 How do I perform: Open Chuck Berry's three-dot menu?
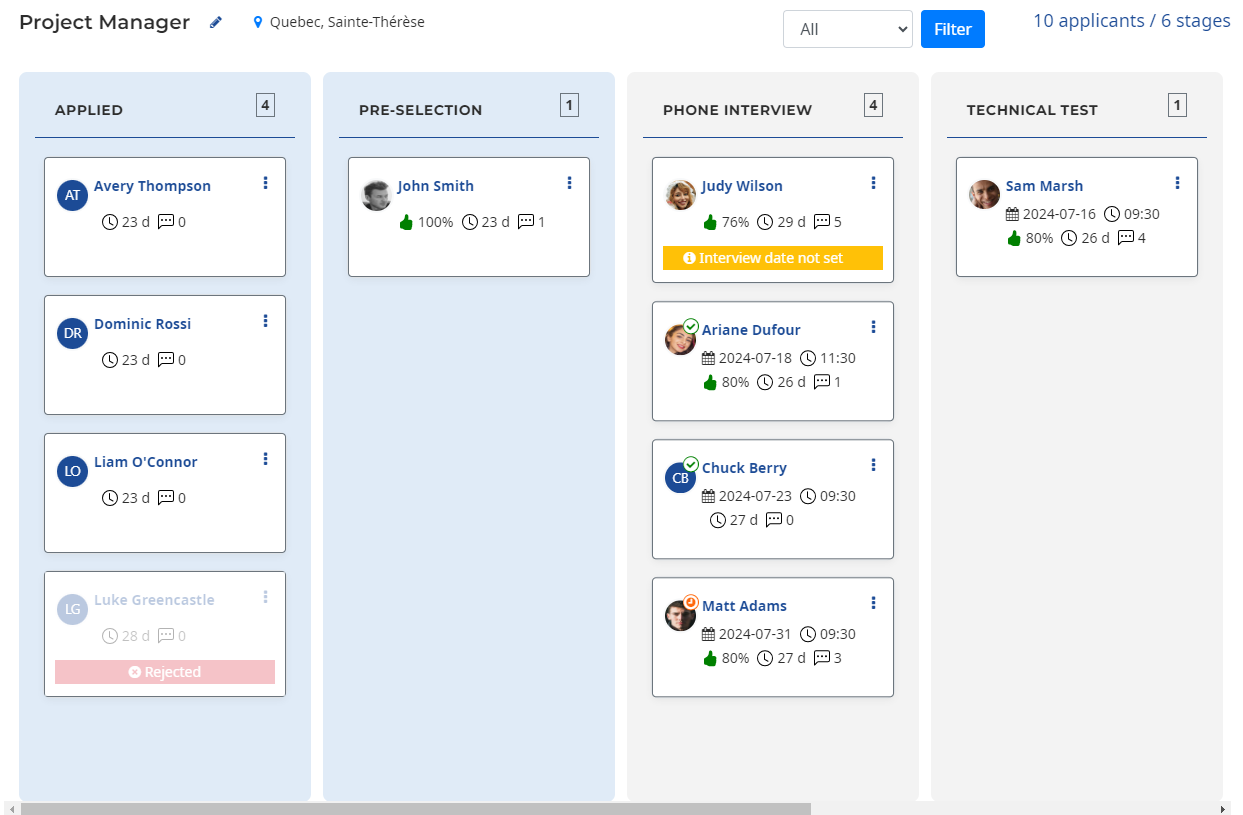(873, 465)
